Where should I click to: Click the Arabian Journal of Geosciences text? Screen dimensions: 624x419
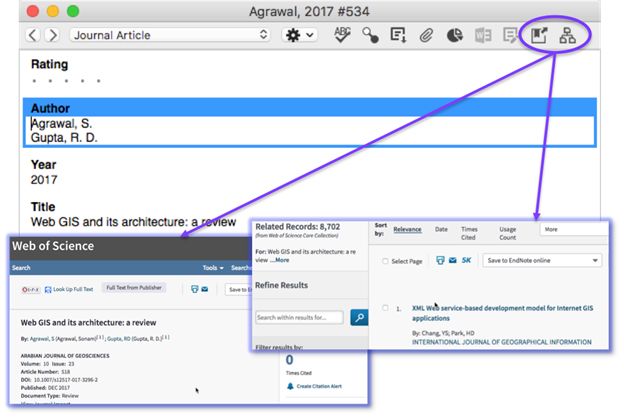coord(65,356)
